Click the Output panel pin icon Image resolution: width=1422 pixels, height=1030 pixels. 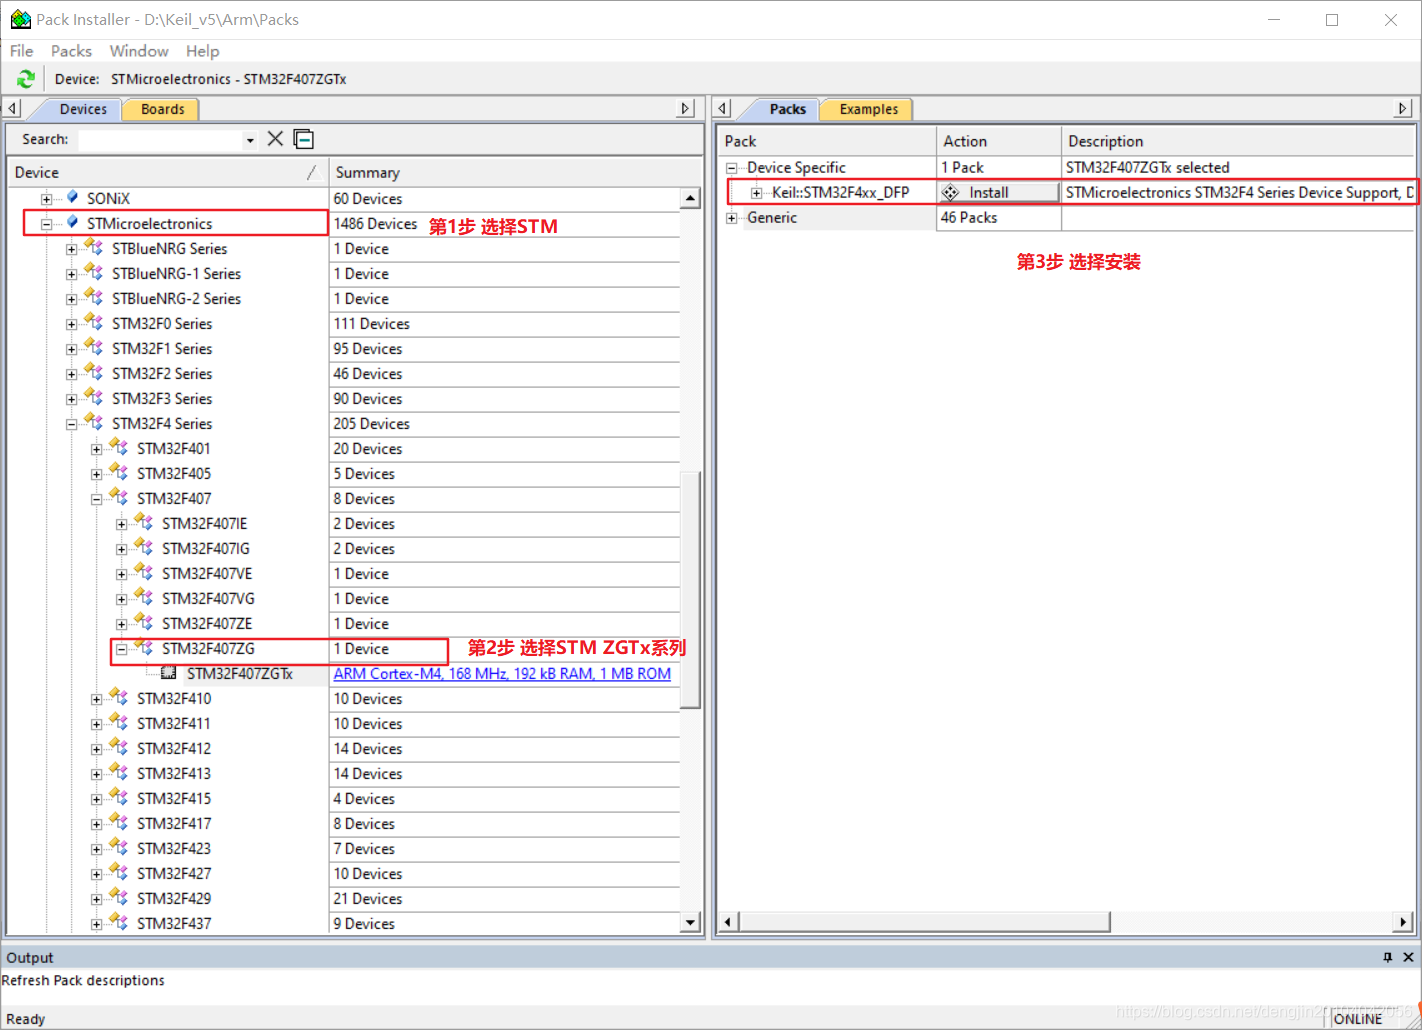tap(1387, 957)
